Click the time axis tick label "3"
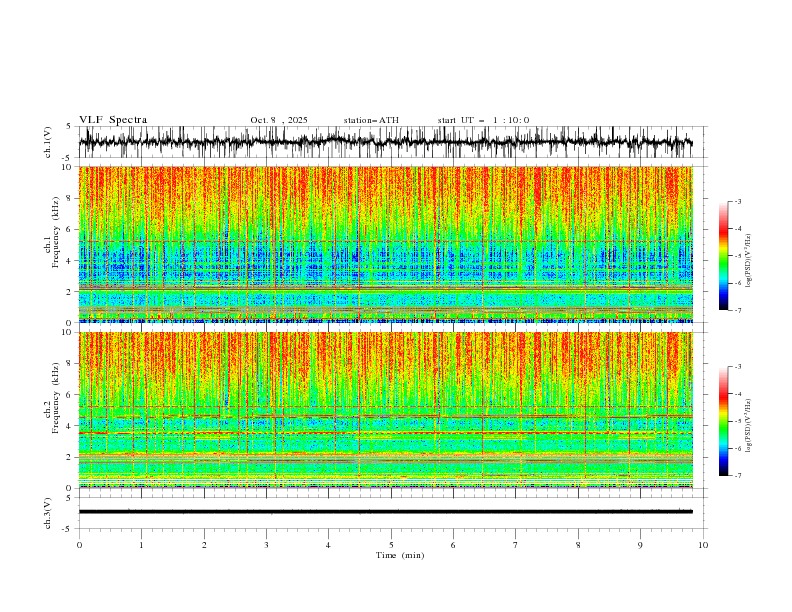Viewport: 792px width, 612px height. (266, 545)
